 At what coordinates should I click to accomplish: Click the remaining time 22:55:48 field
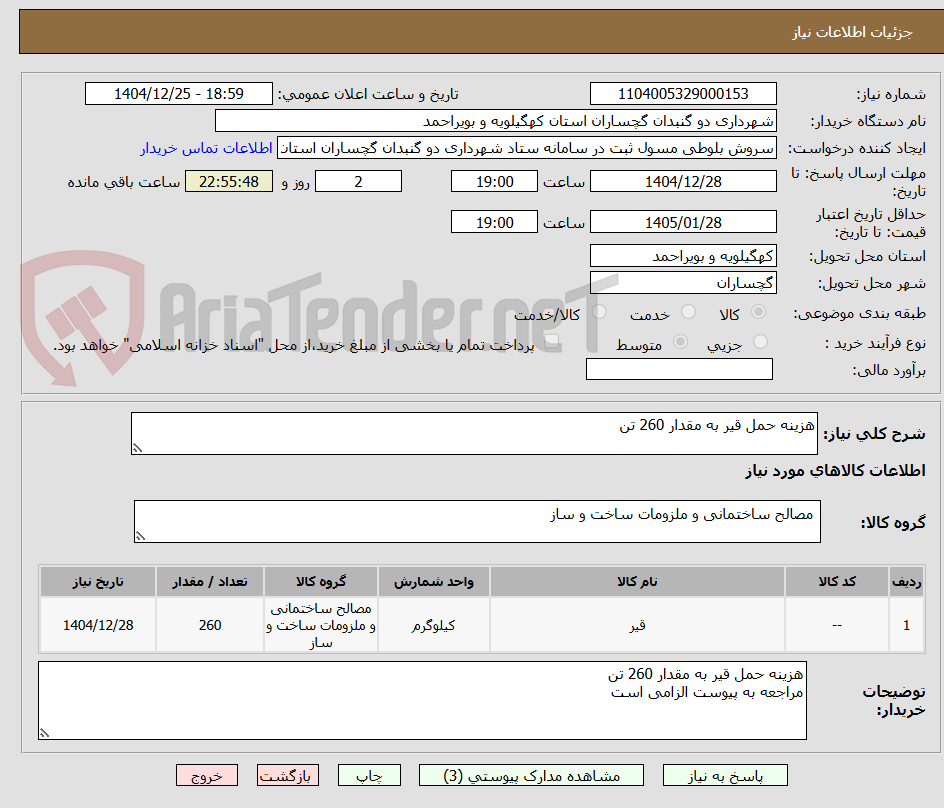[x=229, y=181]
